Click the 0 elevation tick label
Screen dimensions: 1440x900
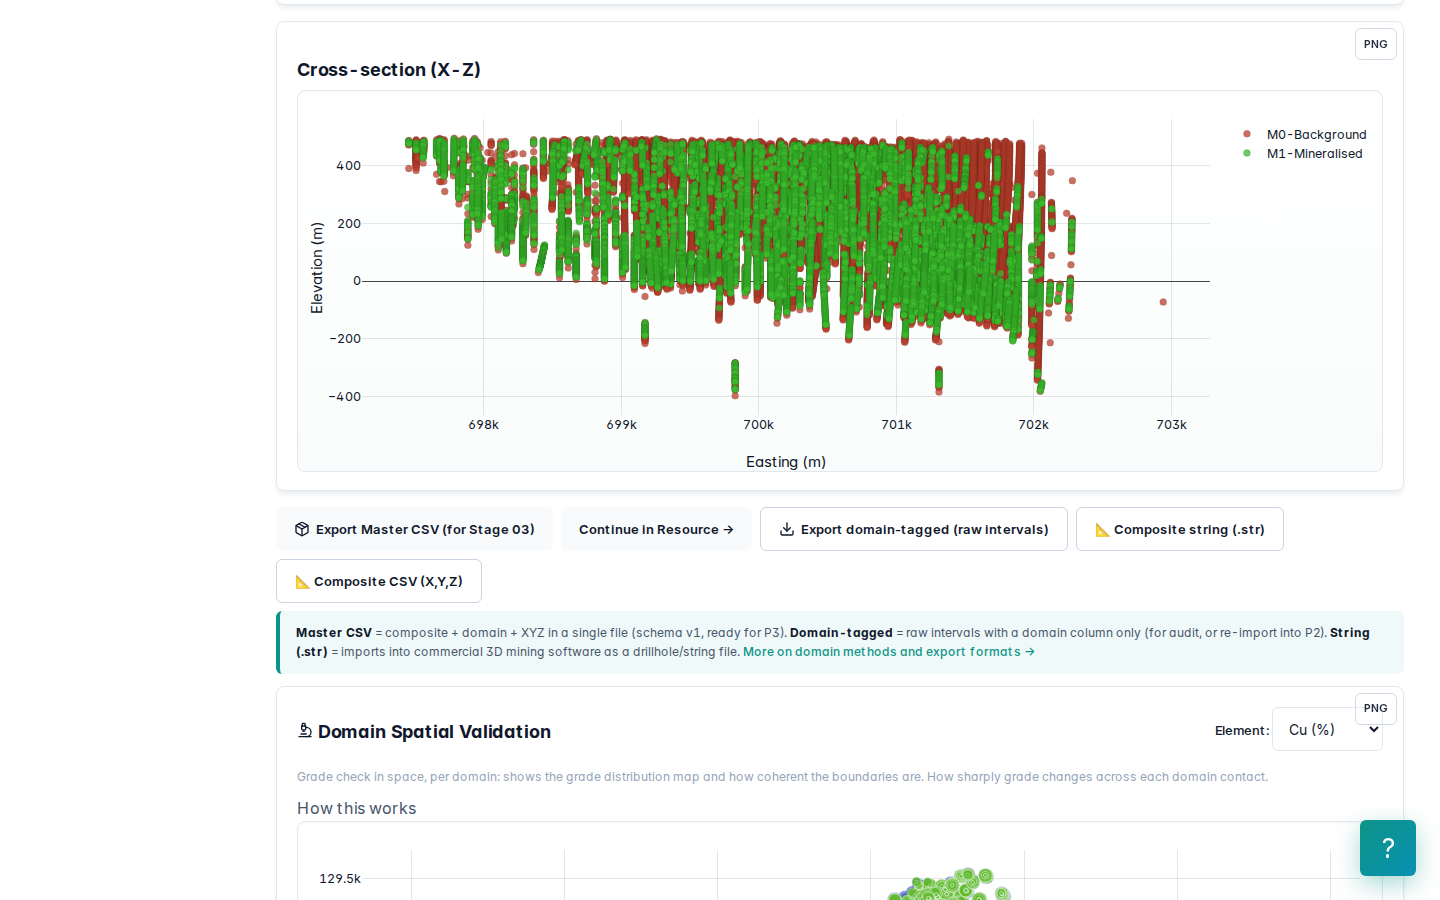[357, 281]
